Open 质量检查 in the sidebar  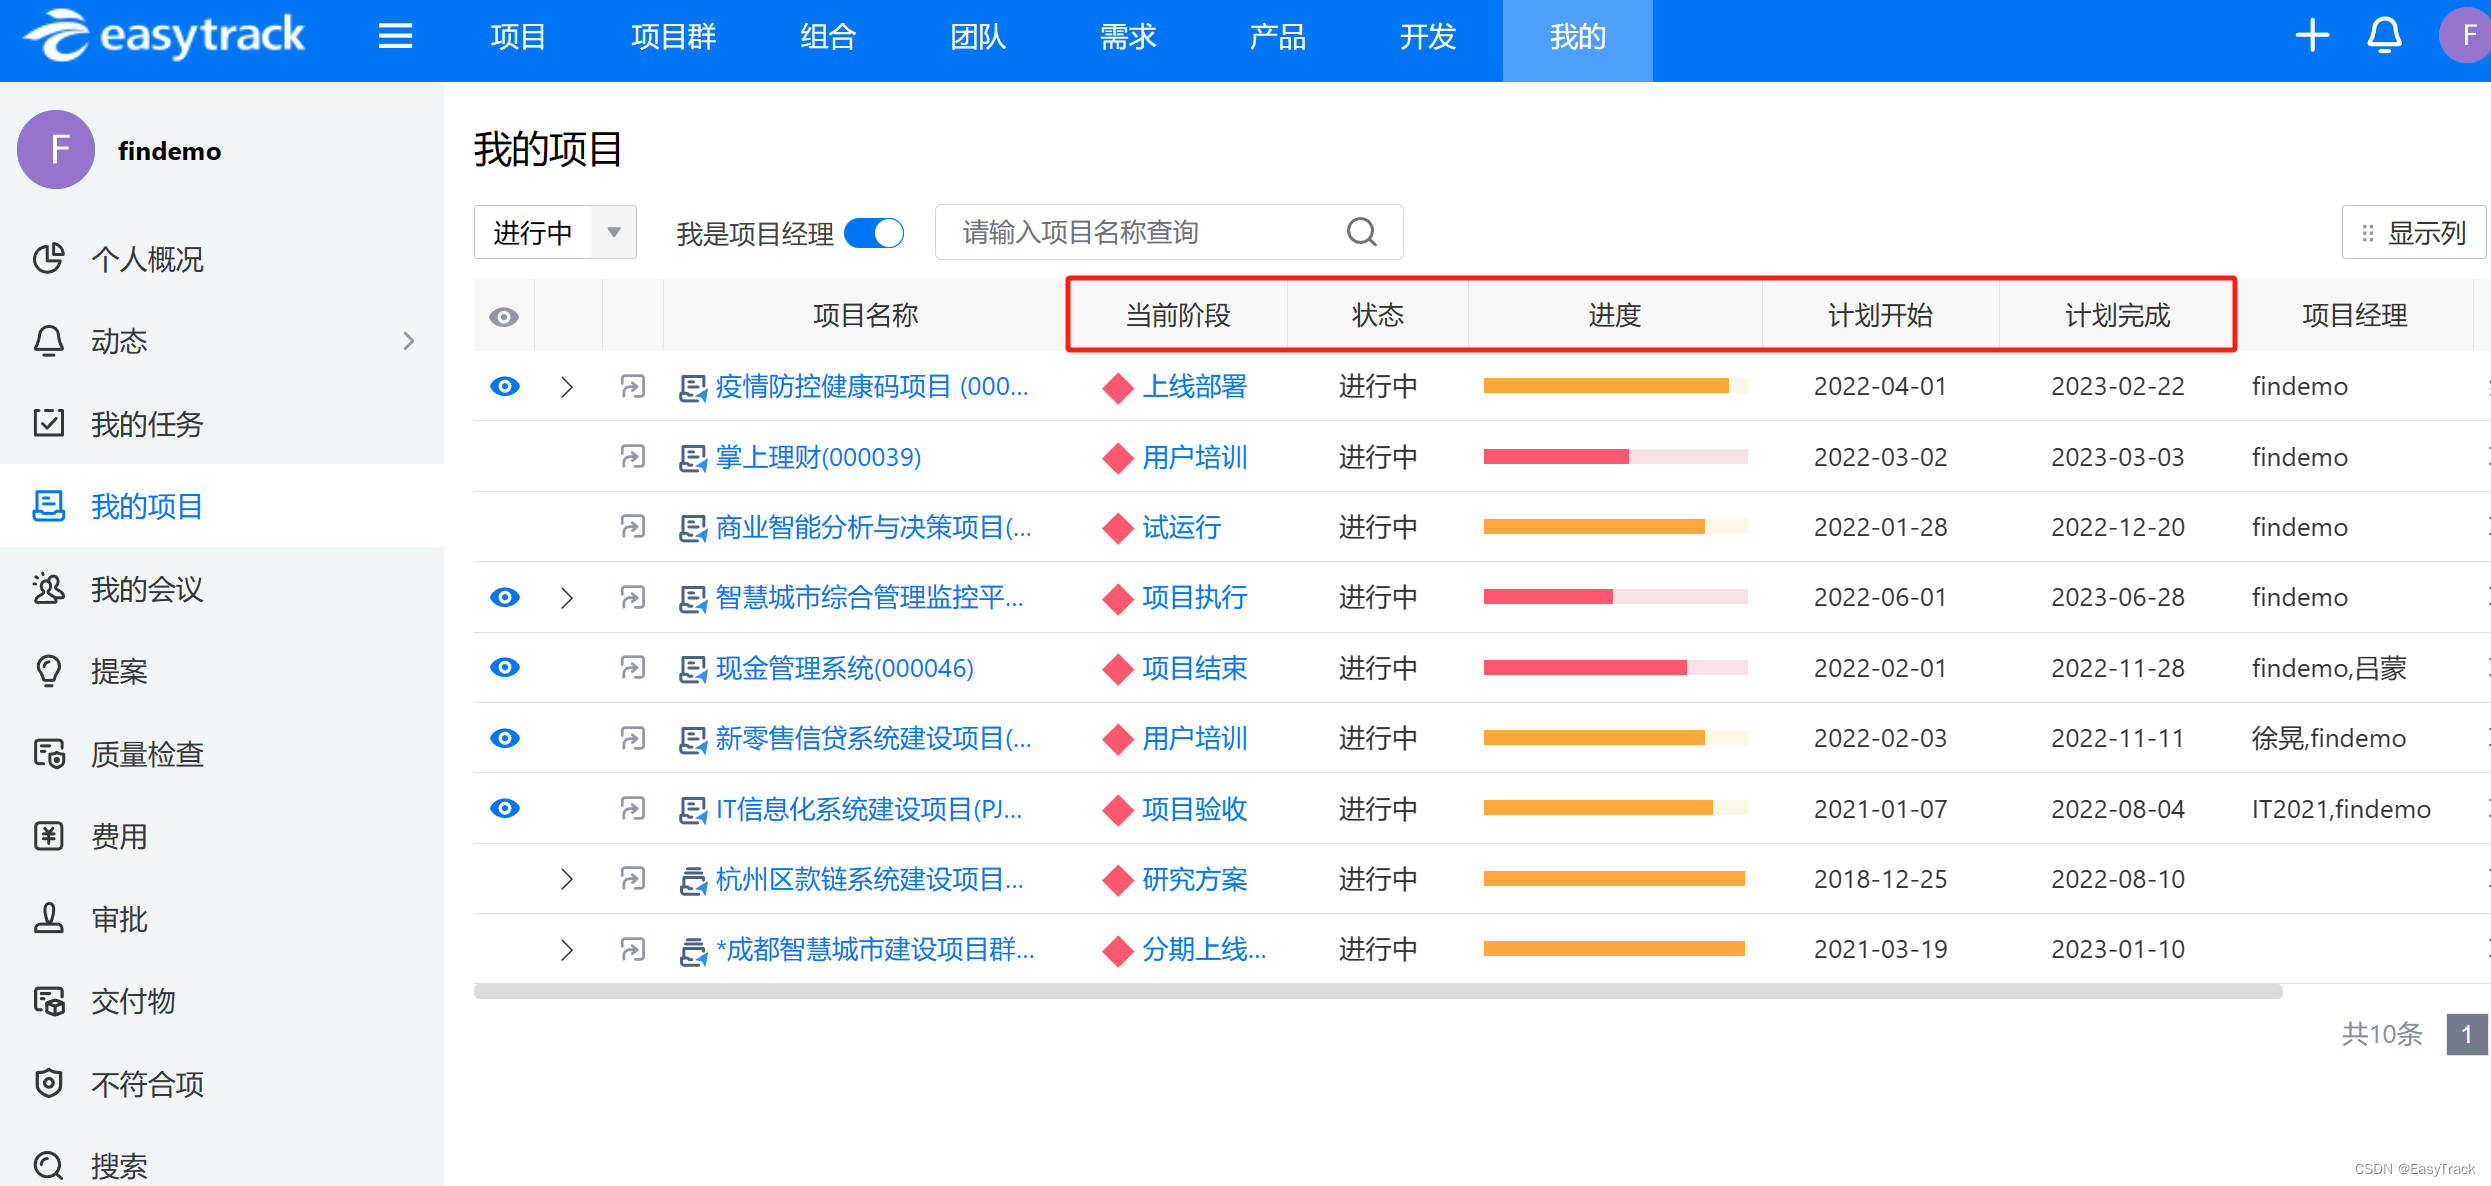147,753
